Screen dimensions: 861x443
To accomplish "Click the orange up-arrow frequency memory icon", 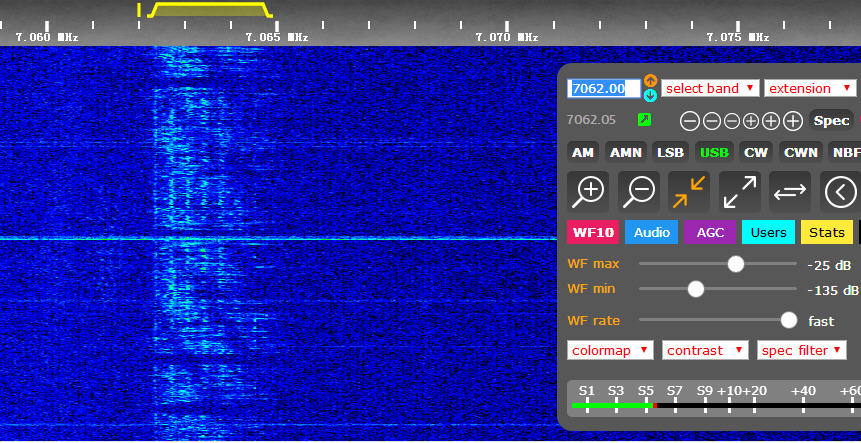I will [x=650, y=80].
